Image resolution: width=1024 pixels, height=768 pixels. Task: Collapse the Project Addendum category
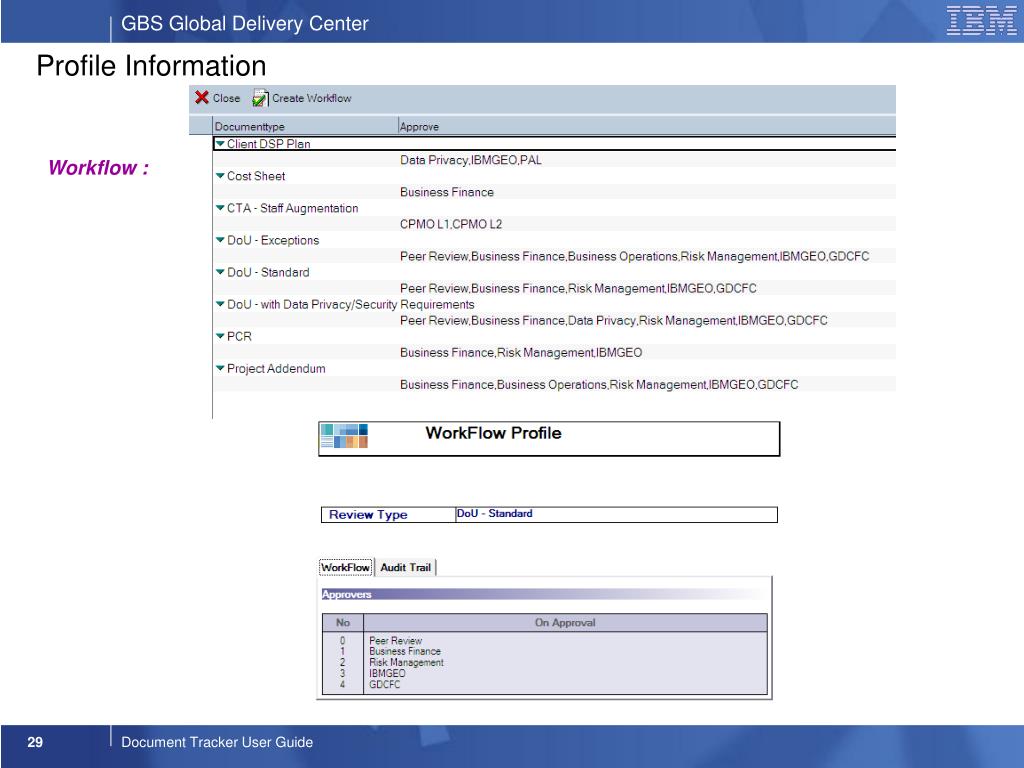(x=220, y=368)
